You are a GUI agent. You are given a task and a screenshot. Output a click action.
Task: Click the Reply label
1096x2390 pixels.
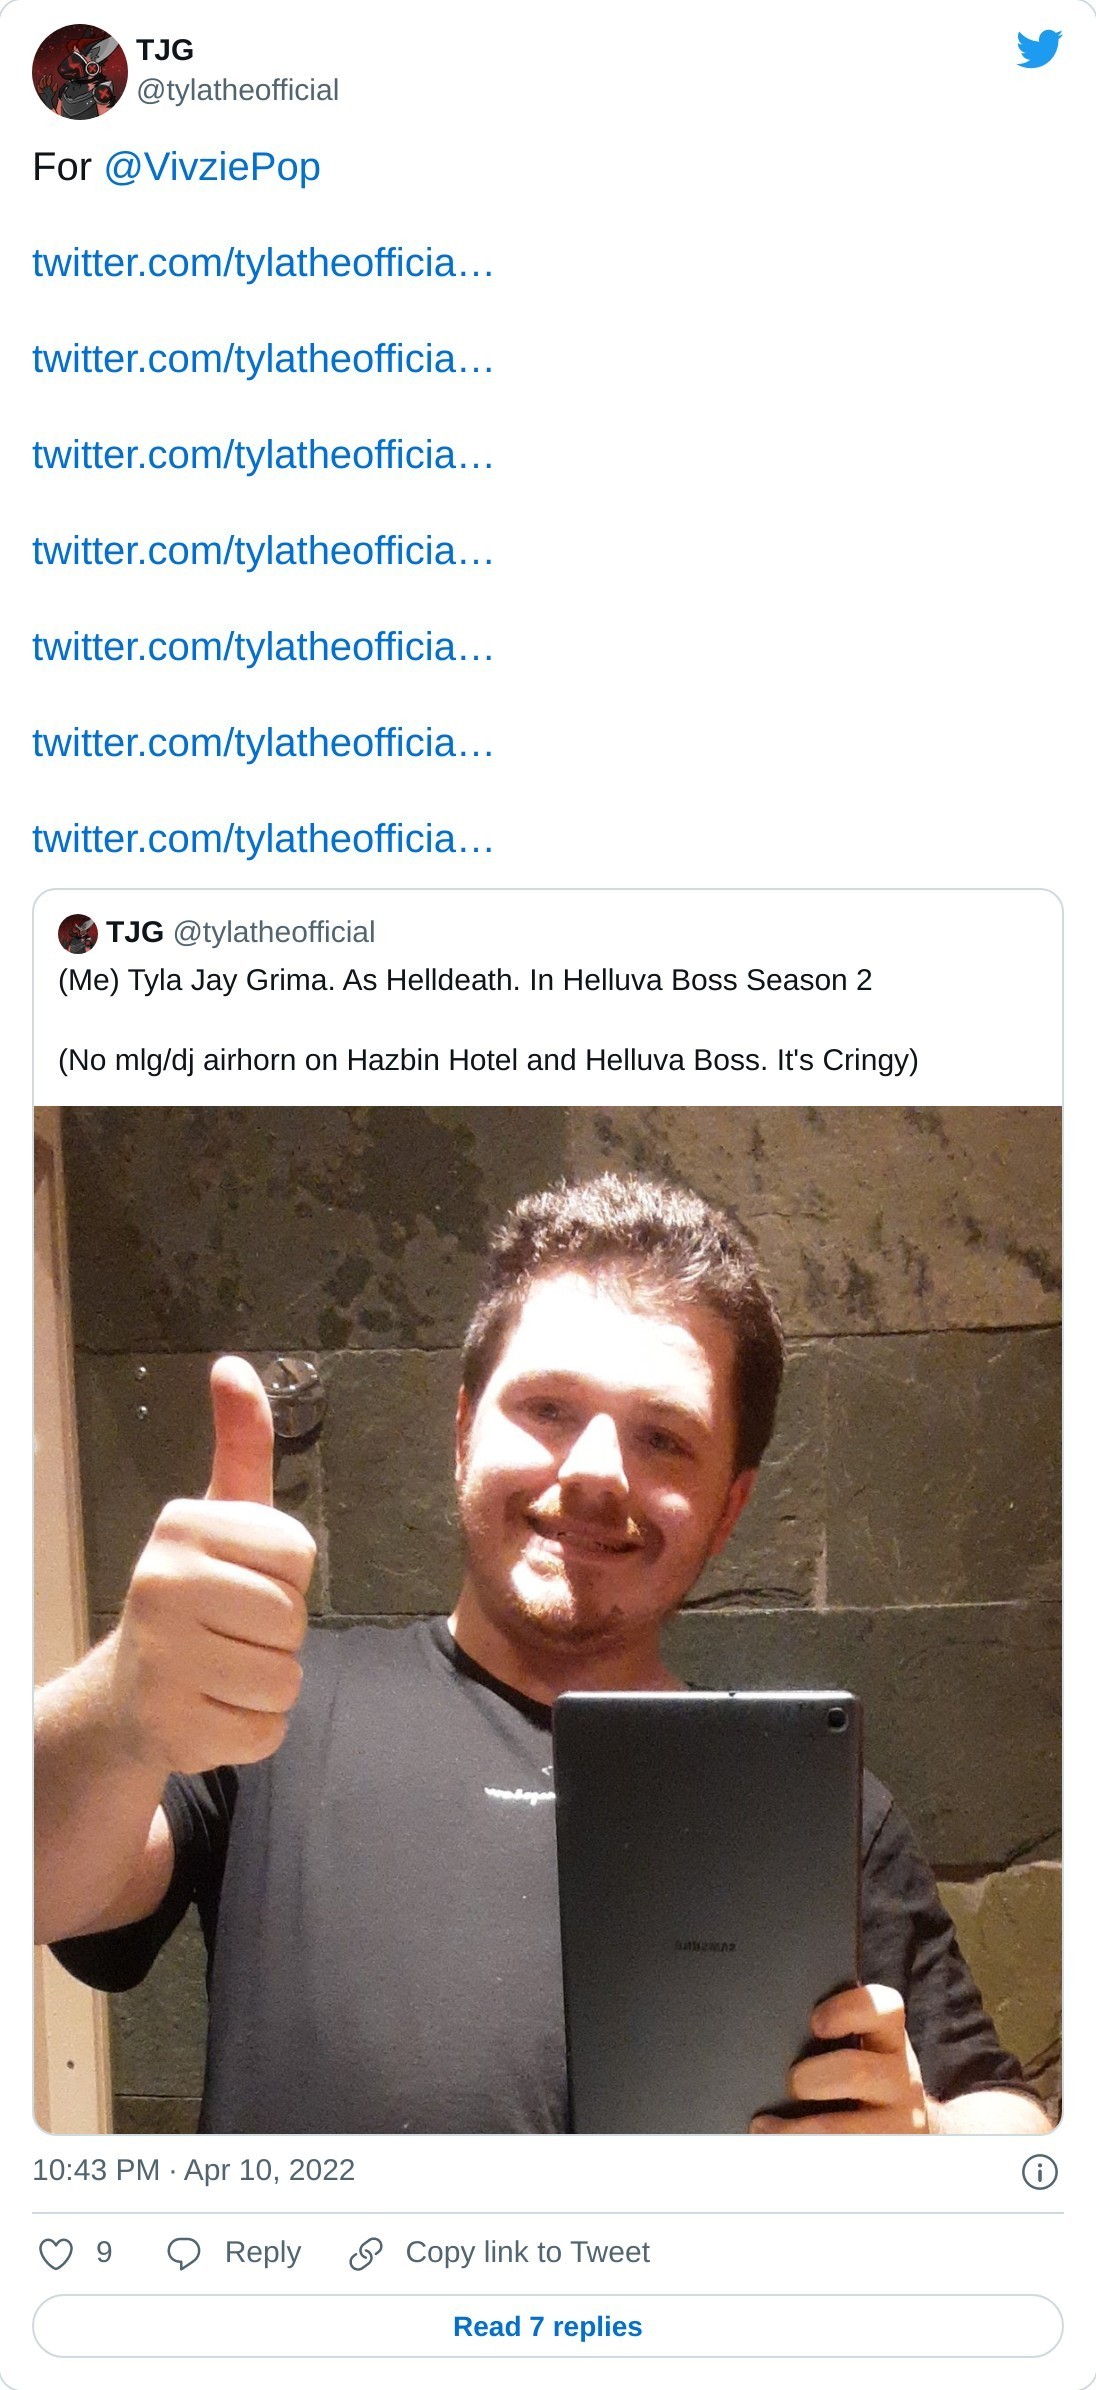coord(262,2252)
